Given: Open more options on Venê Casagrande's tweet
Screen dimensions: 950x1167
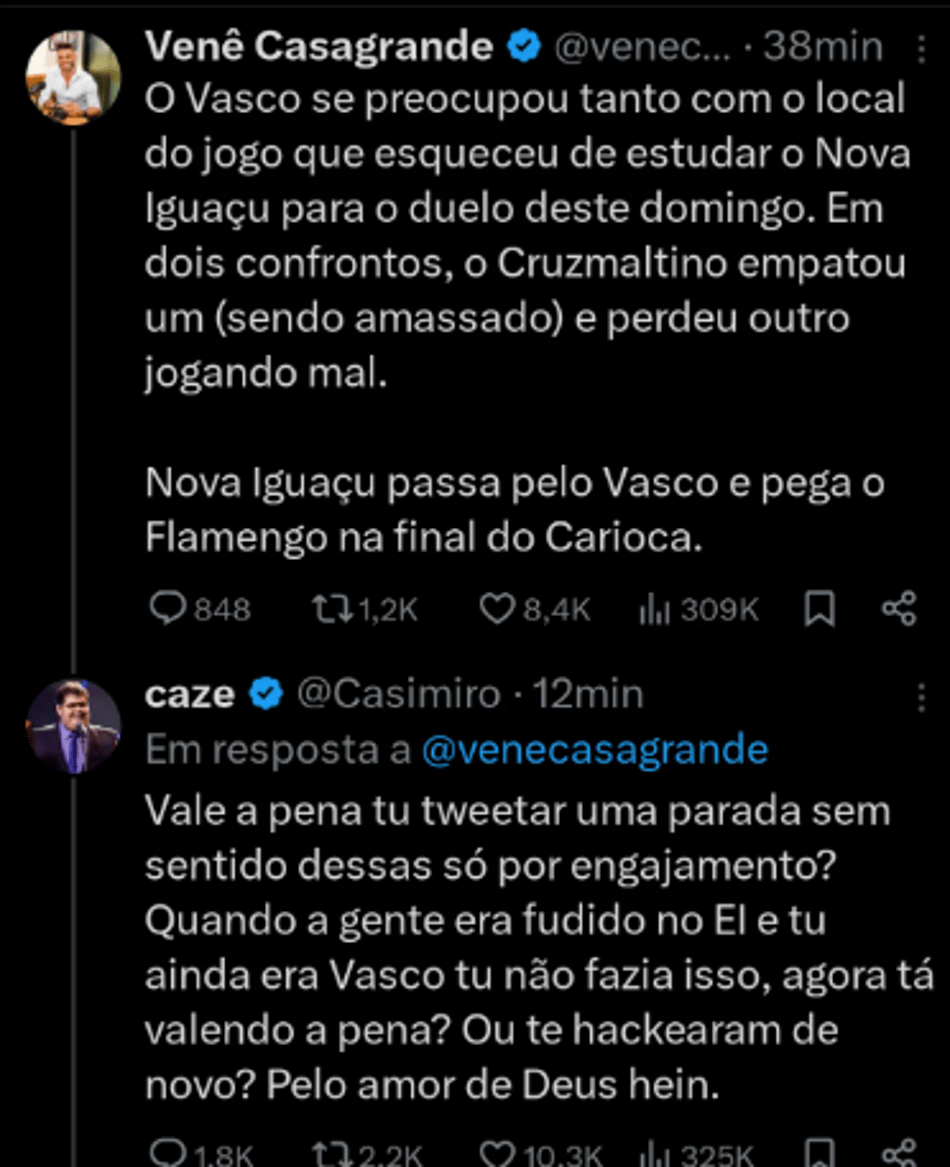Looking at the screenshot, I should (920, 47).
